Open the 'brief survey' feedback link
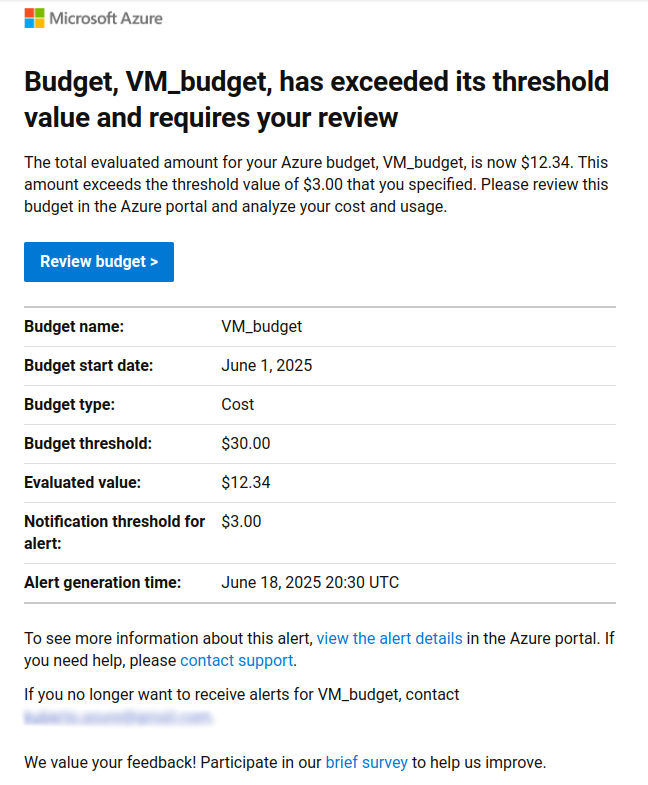The height and width of the screenshot is (785, 648). pyautogui.click(x=367, y=762)
